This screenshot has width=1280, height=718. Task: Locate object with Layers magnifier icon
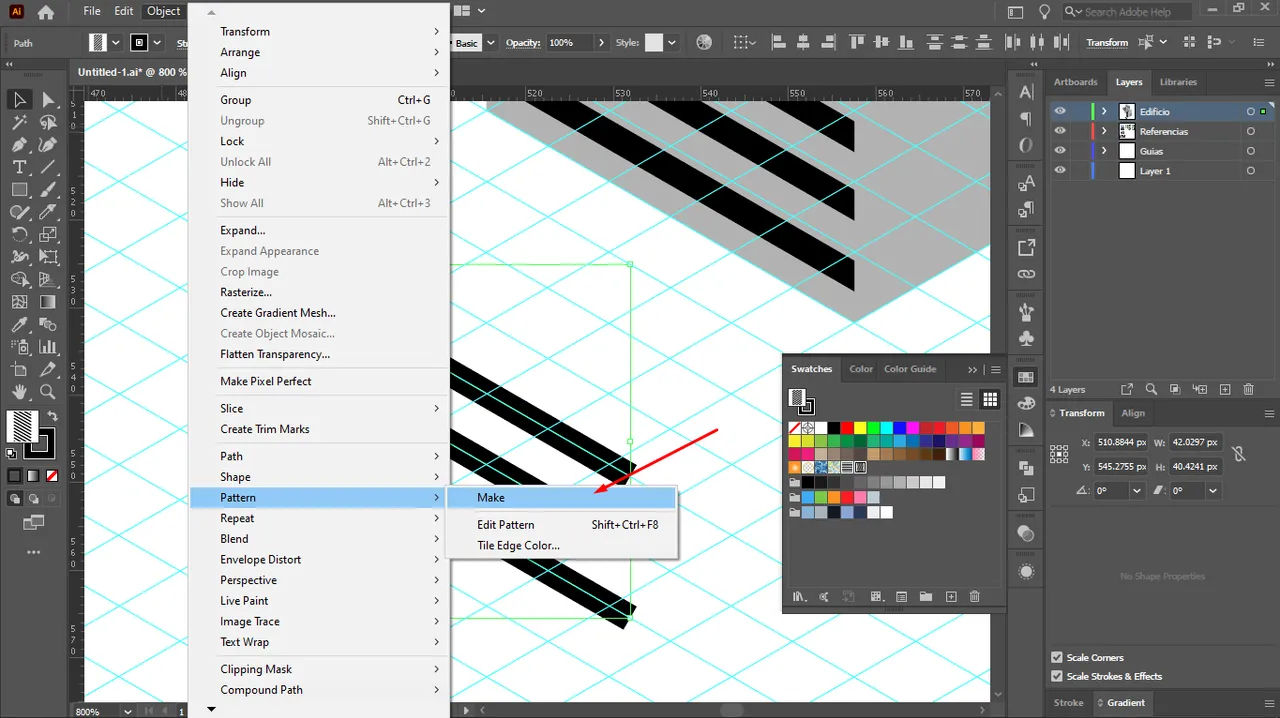pos(1151,389)
